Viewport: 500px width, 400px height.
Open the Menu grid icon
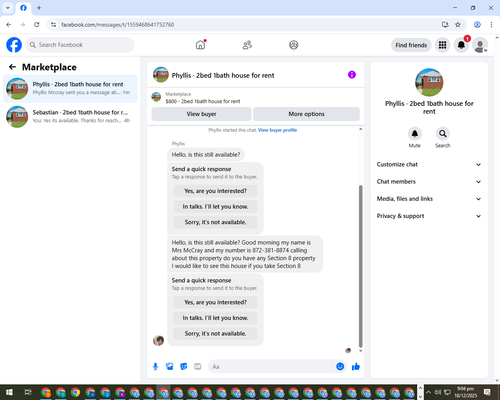442,45
